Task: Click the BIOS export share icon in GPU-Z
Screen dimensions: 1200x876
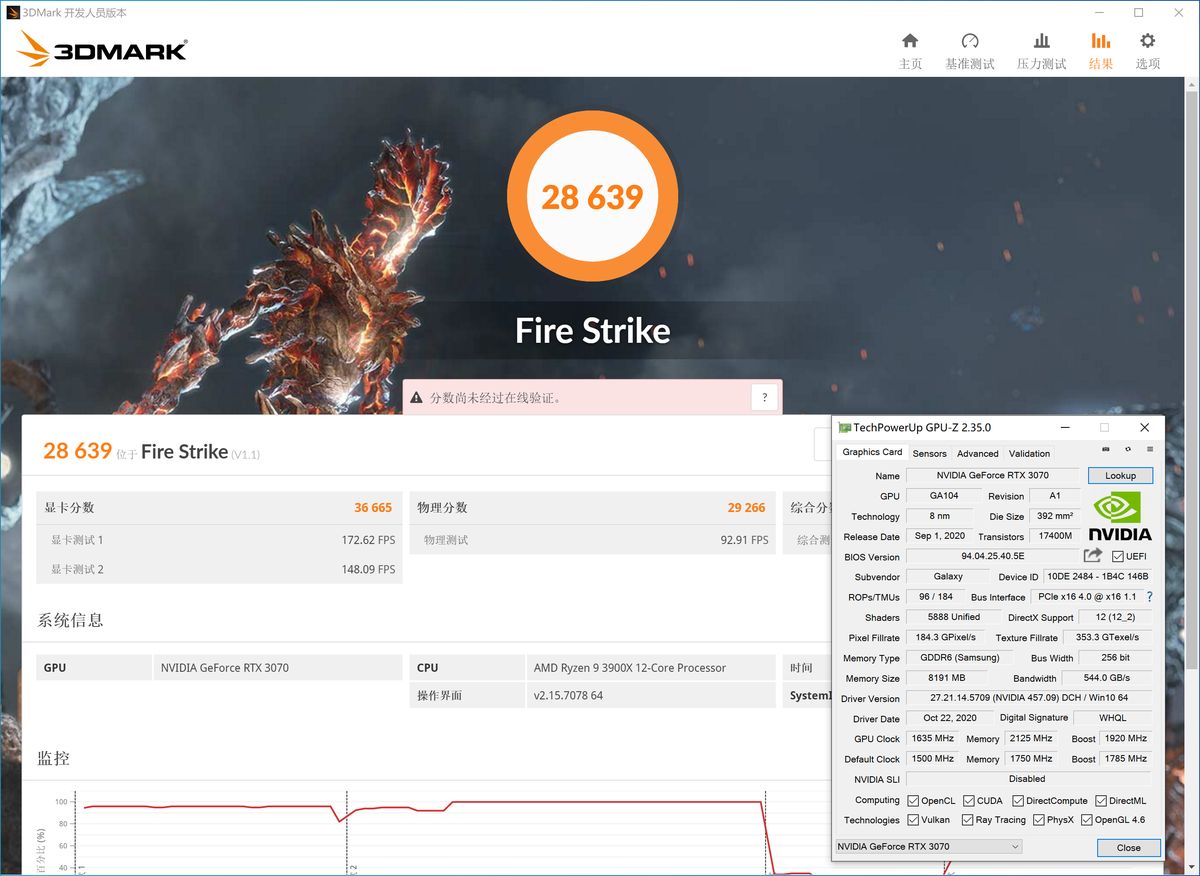Action: [1093, 555]
